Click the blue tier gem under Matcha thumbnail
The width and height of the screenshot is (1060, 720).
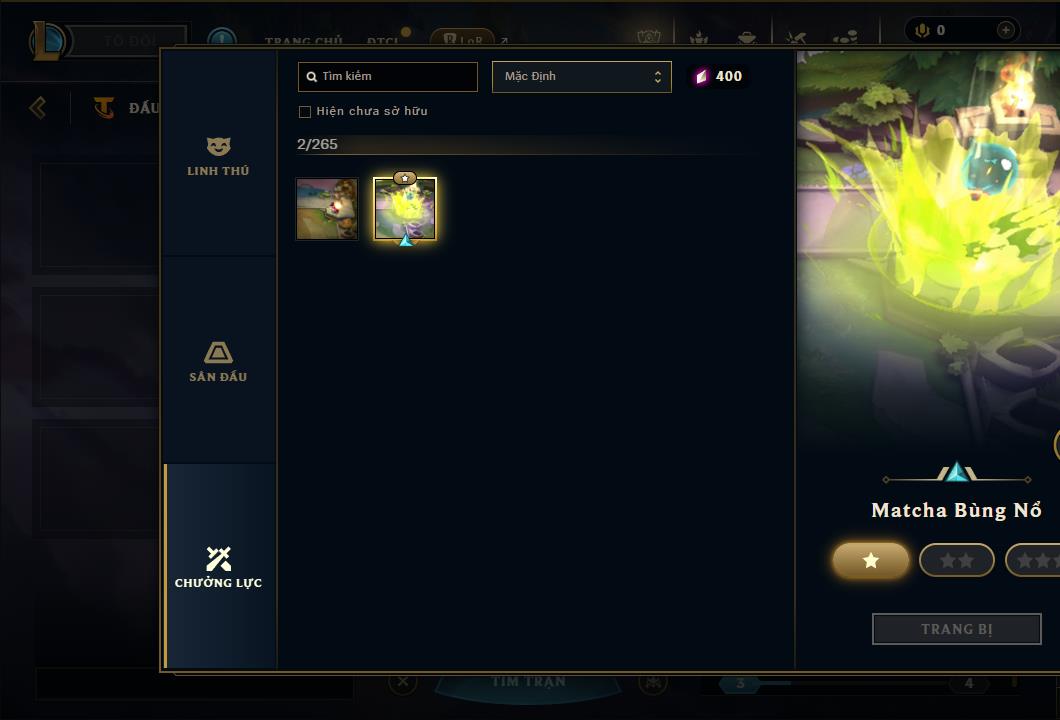coord(406,239)
